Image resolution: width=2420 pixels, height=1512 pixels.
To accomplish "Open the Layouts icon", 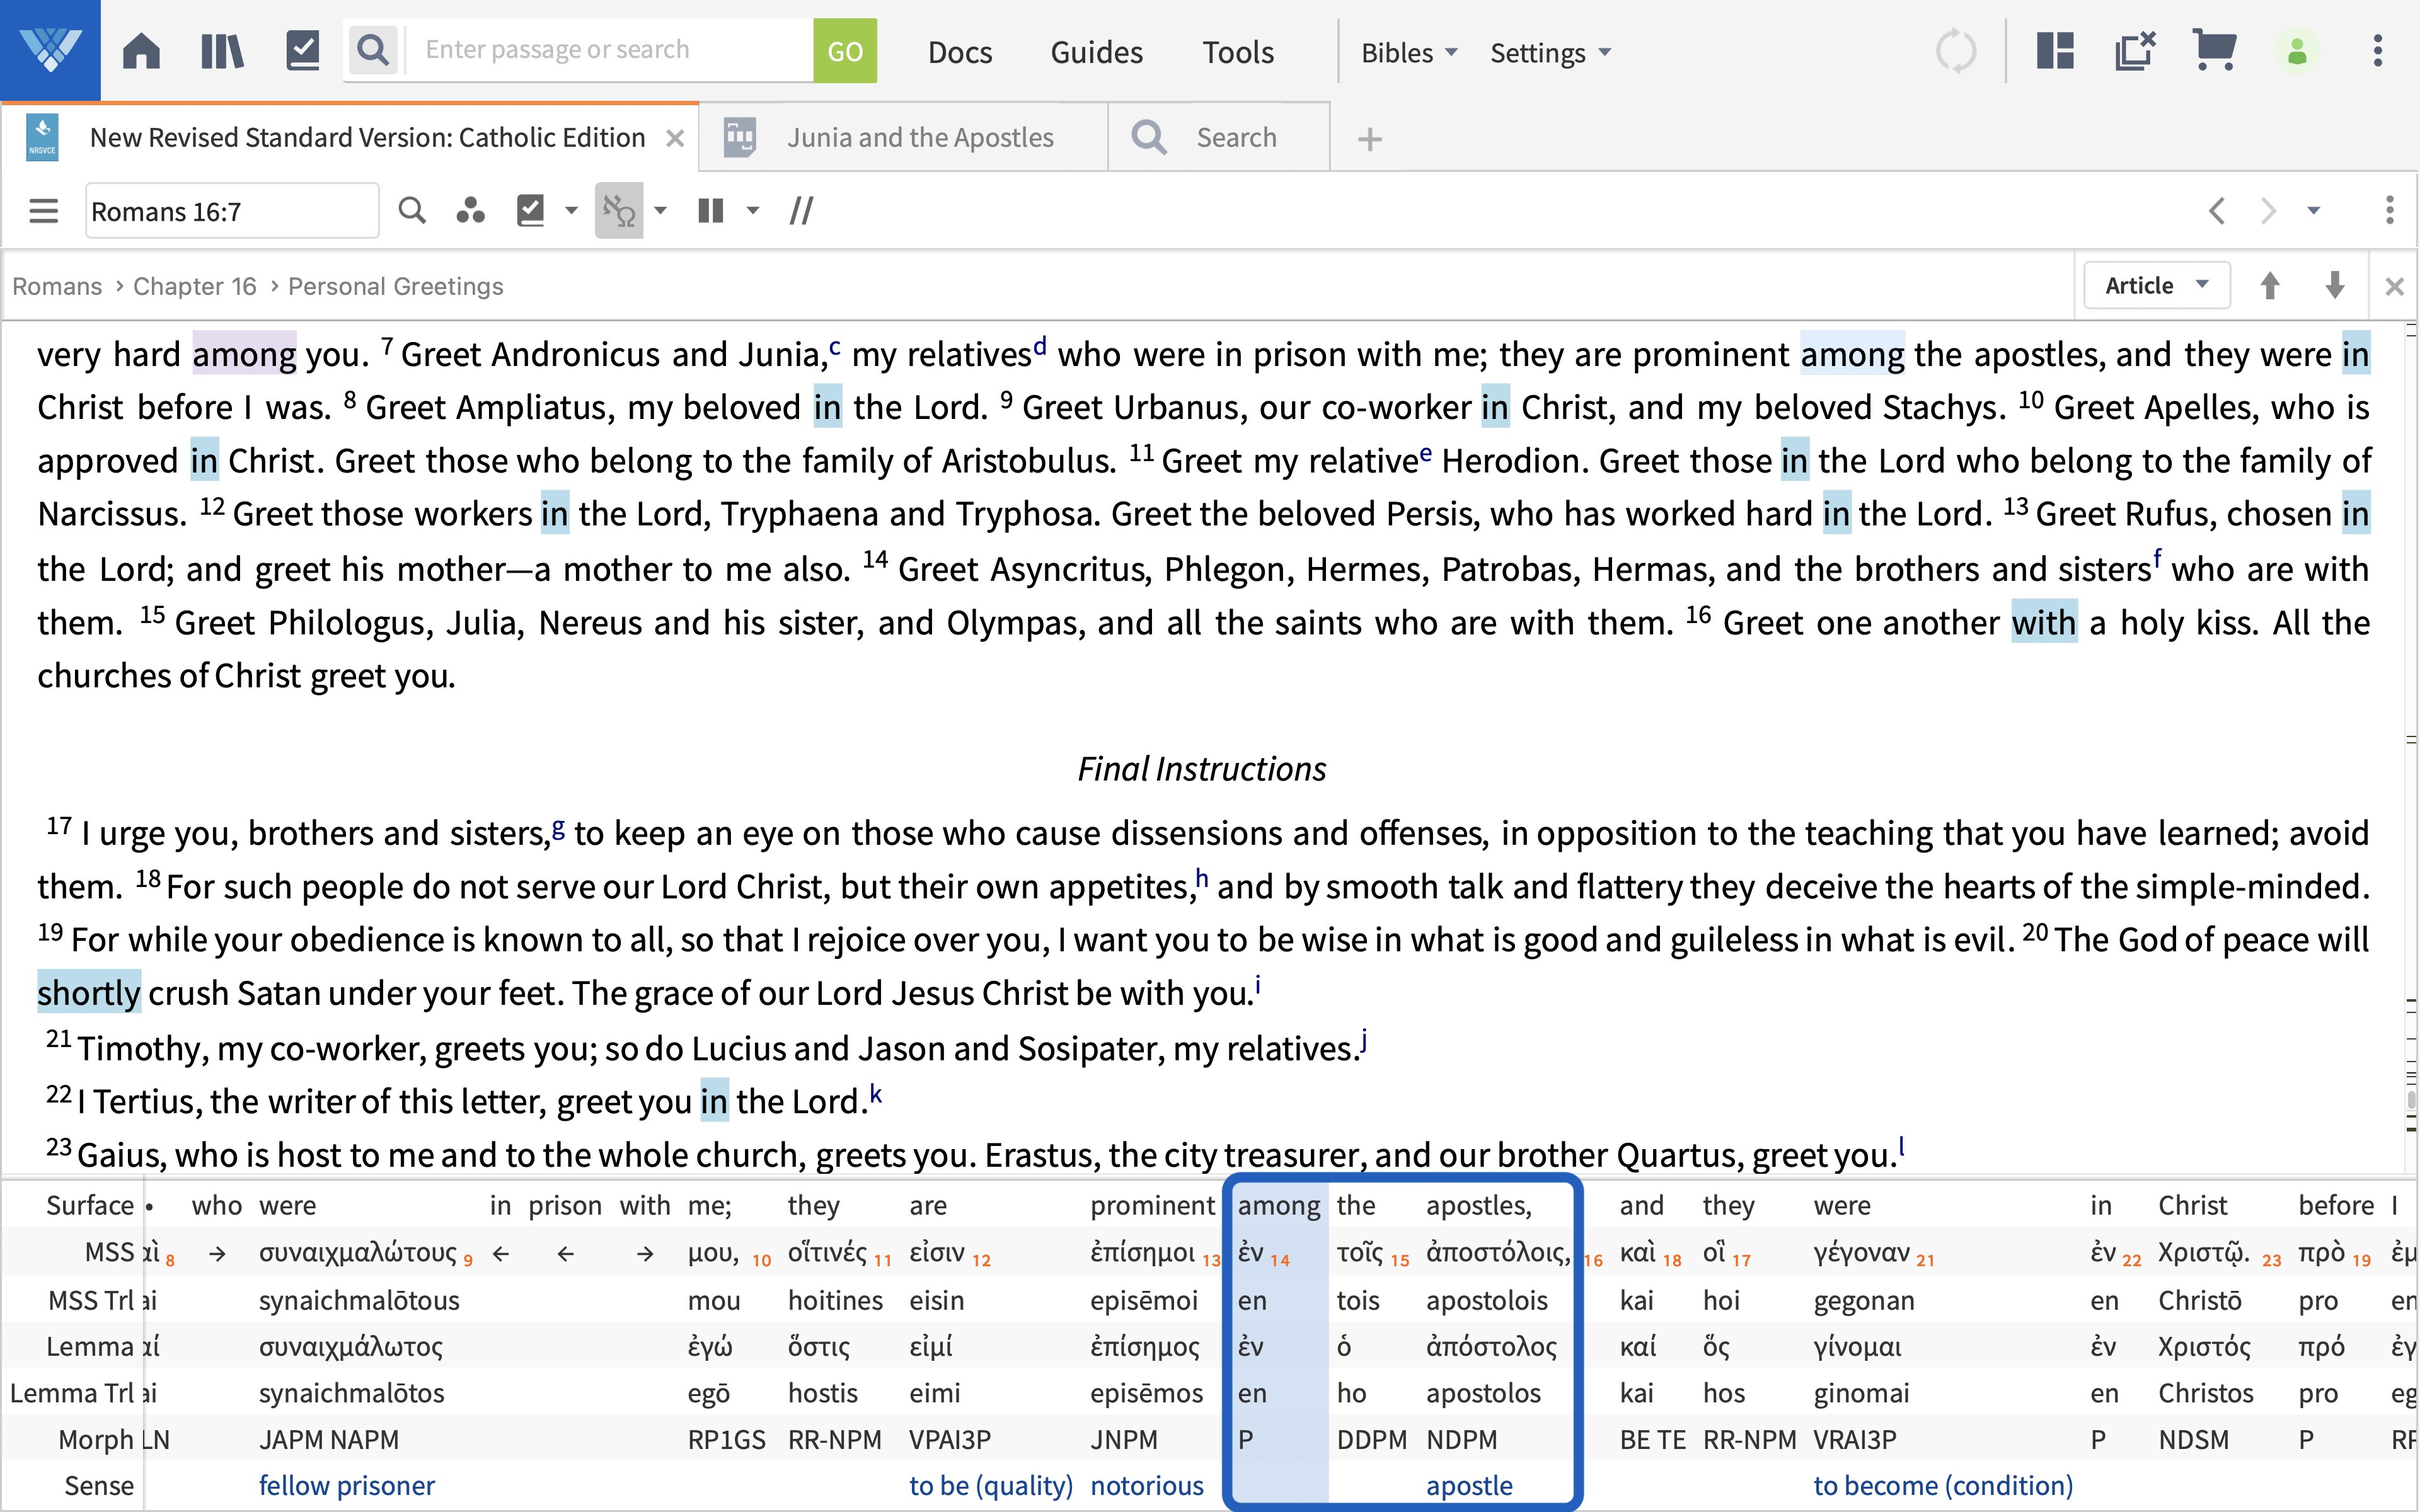I will [2056, 50].
